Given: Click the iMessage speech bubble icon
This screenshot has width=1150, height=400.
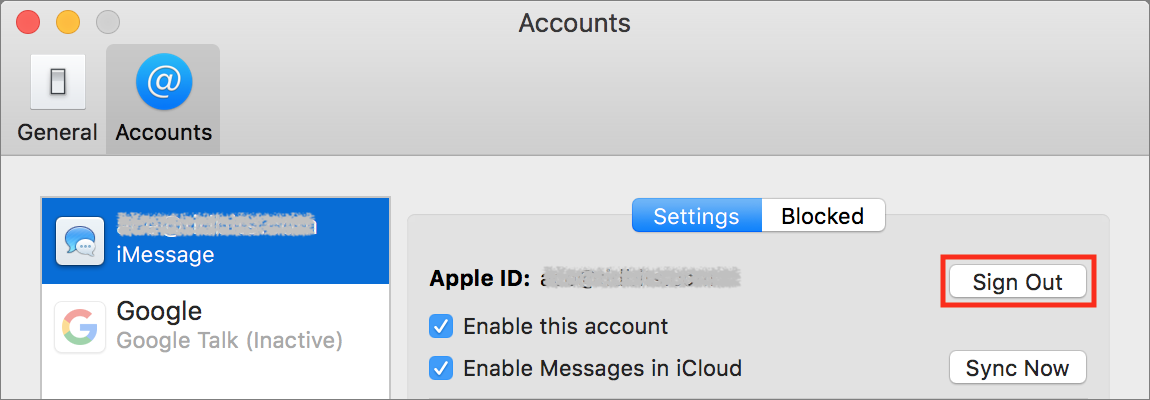Looking at the screenshot, I should pos(81,241).
